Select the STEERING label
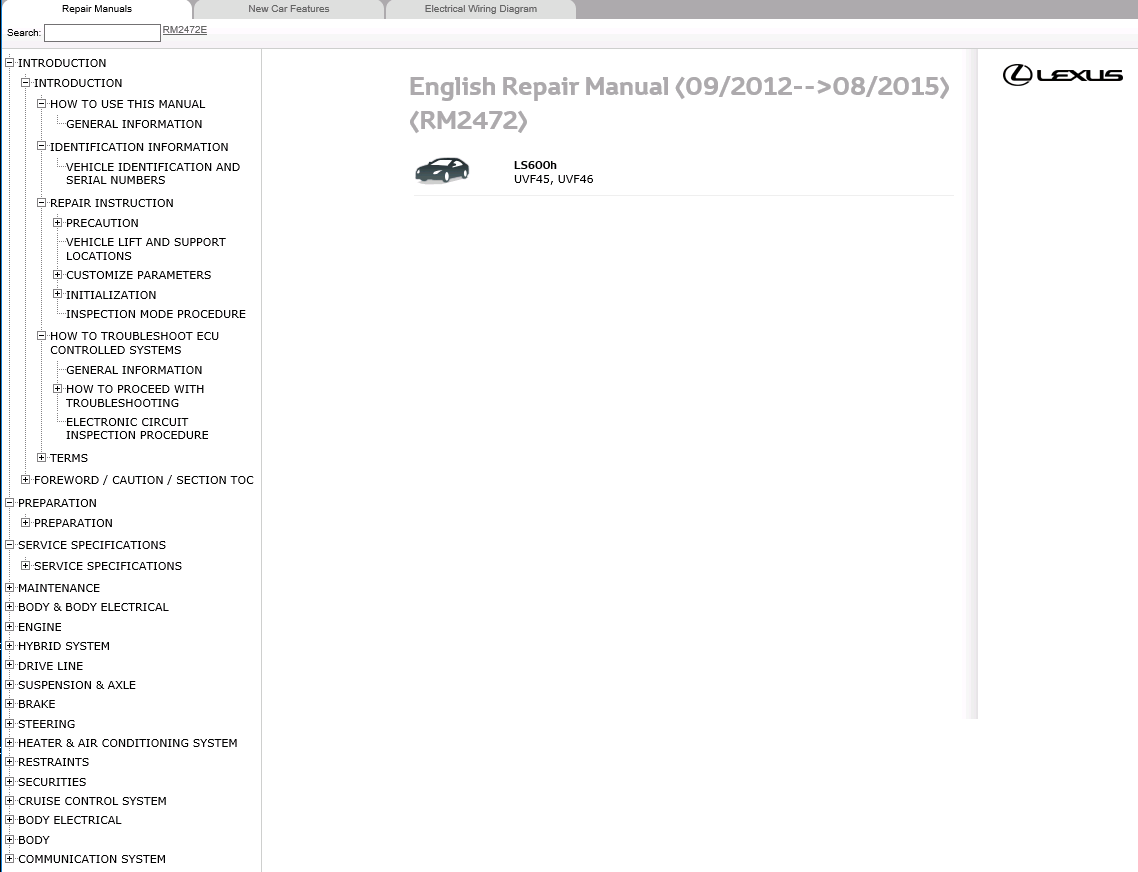This screenshot has width=1138, height=872. click(46, 724)
